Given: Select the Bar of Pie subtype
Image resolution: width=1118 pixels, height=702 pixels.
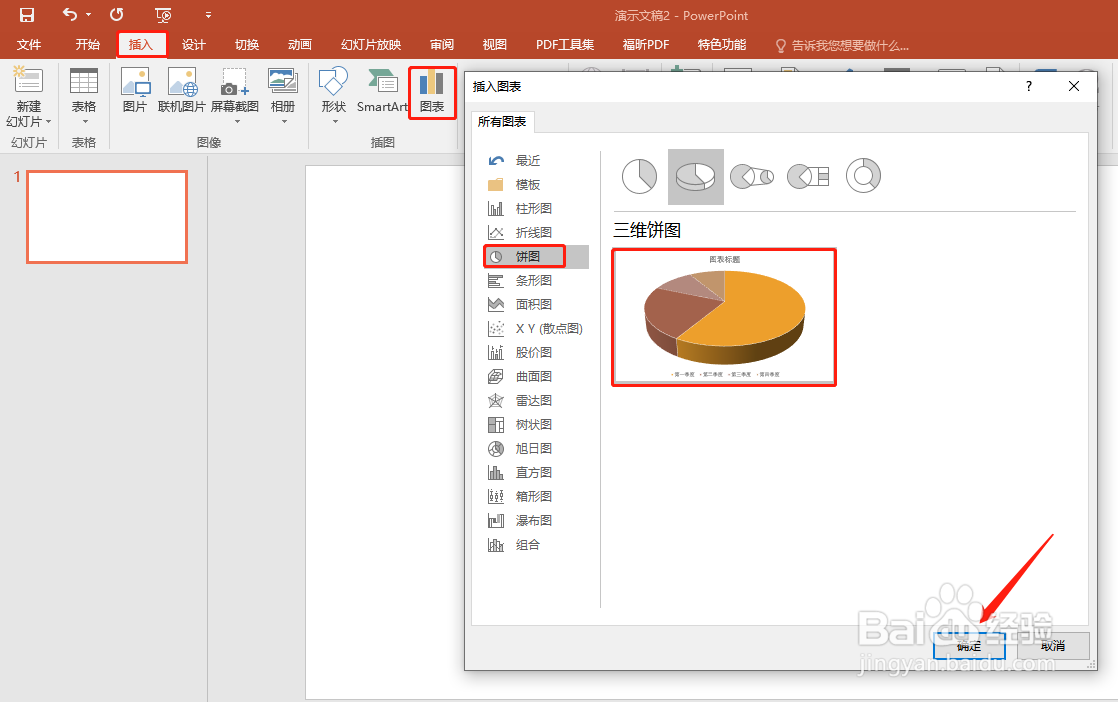Looking at the screenshot, I should click(808, 176).
